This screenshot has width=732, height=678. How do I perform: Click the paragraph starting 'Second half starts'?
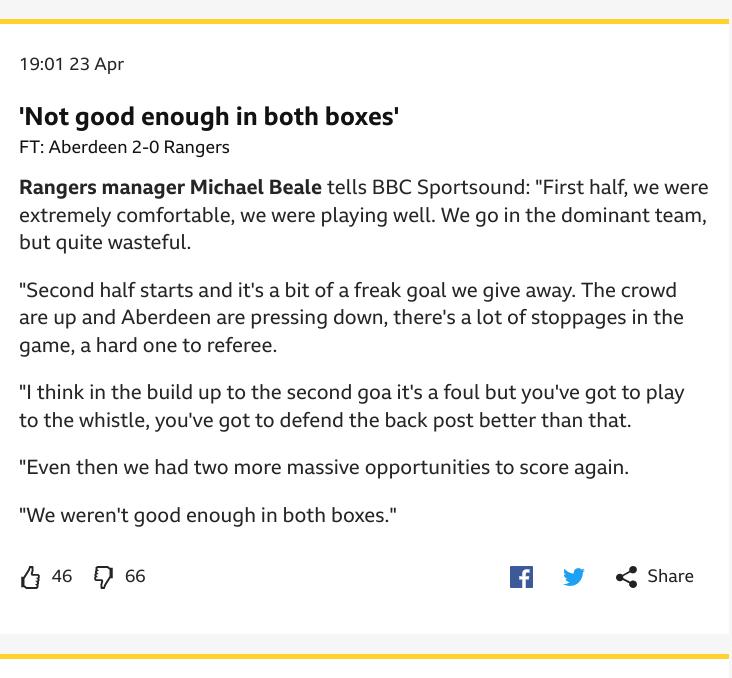351,318
